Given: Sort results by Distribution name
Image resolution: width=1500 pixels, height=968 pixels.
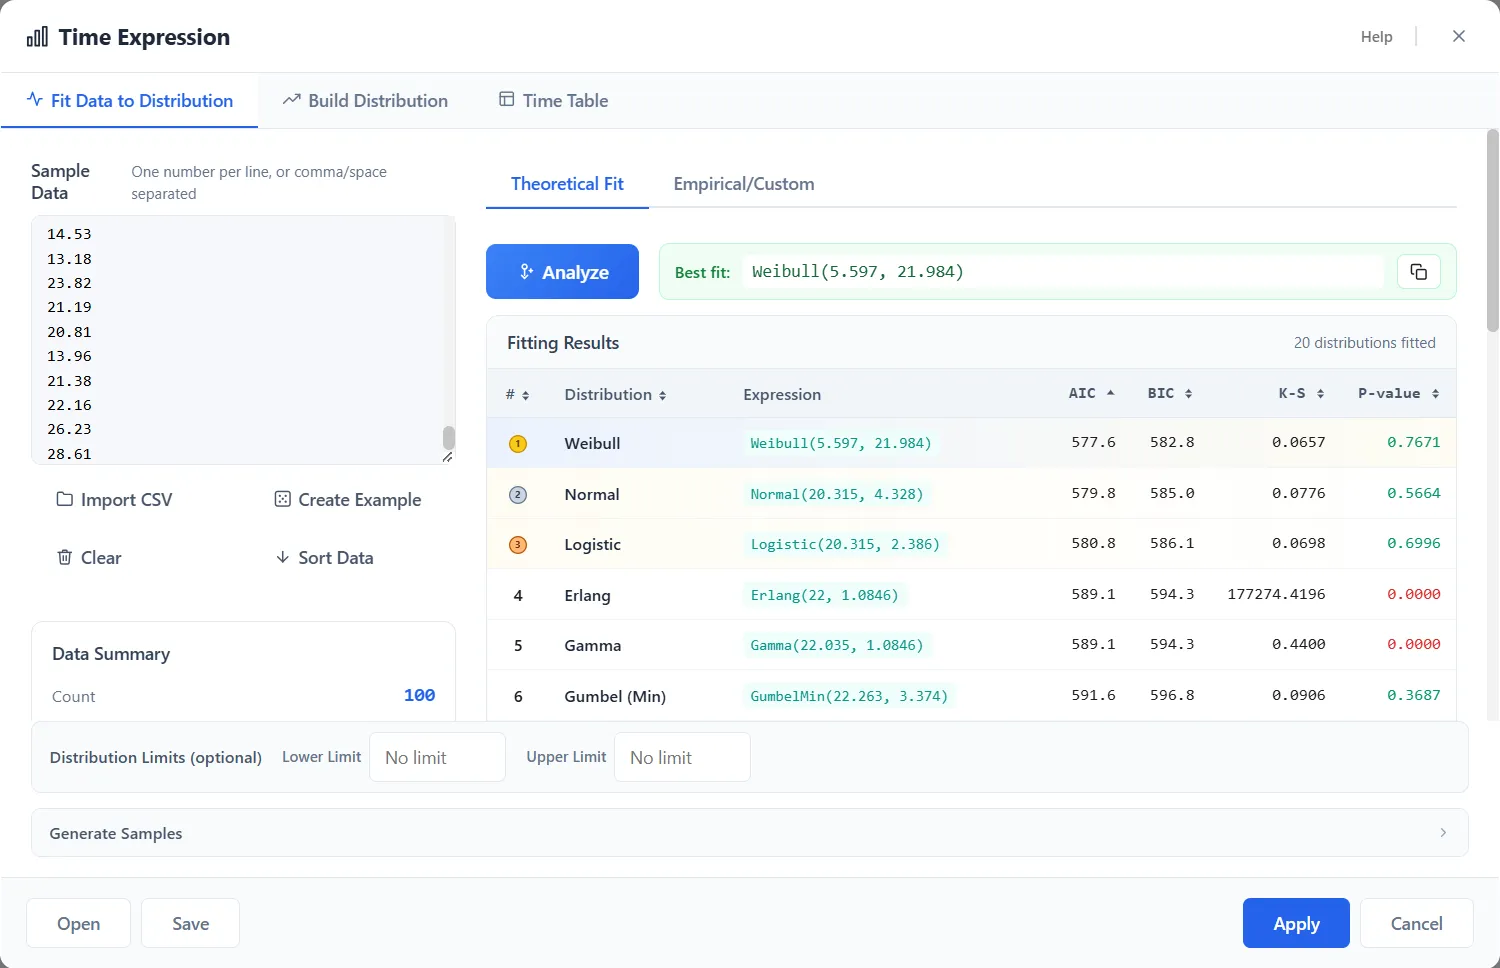Looking at the screenshot, I should click(x=615, y=395).
